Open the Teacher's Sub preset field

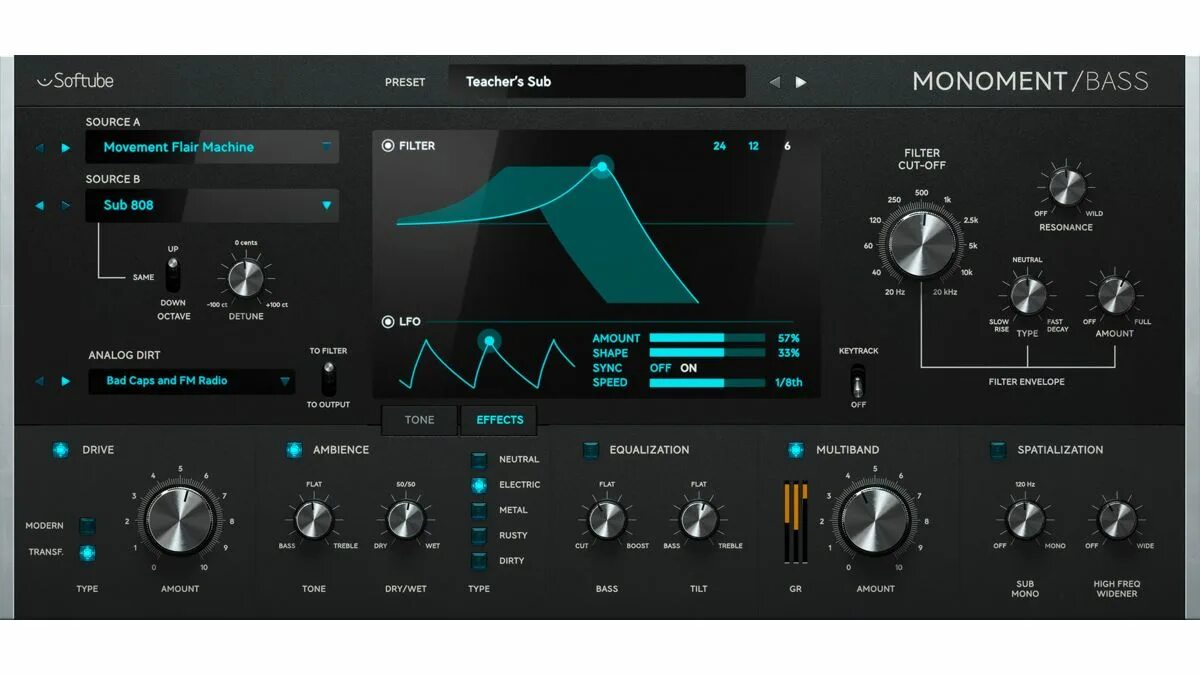point(597,82)
